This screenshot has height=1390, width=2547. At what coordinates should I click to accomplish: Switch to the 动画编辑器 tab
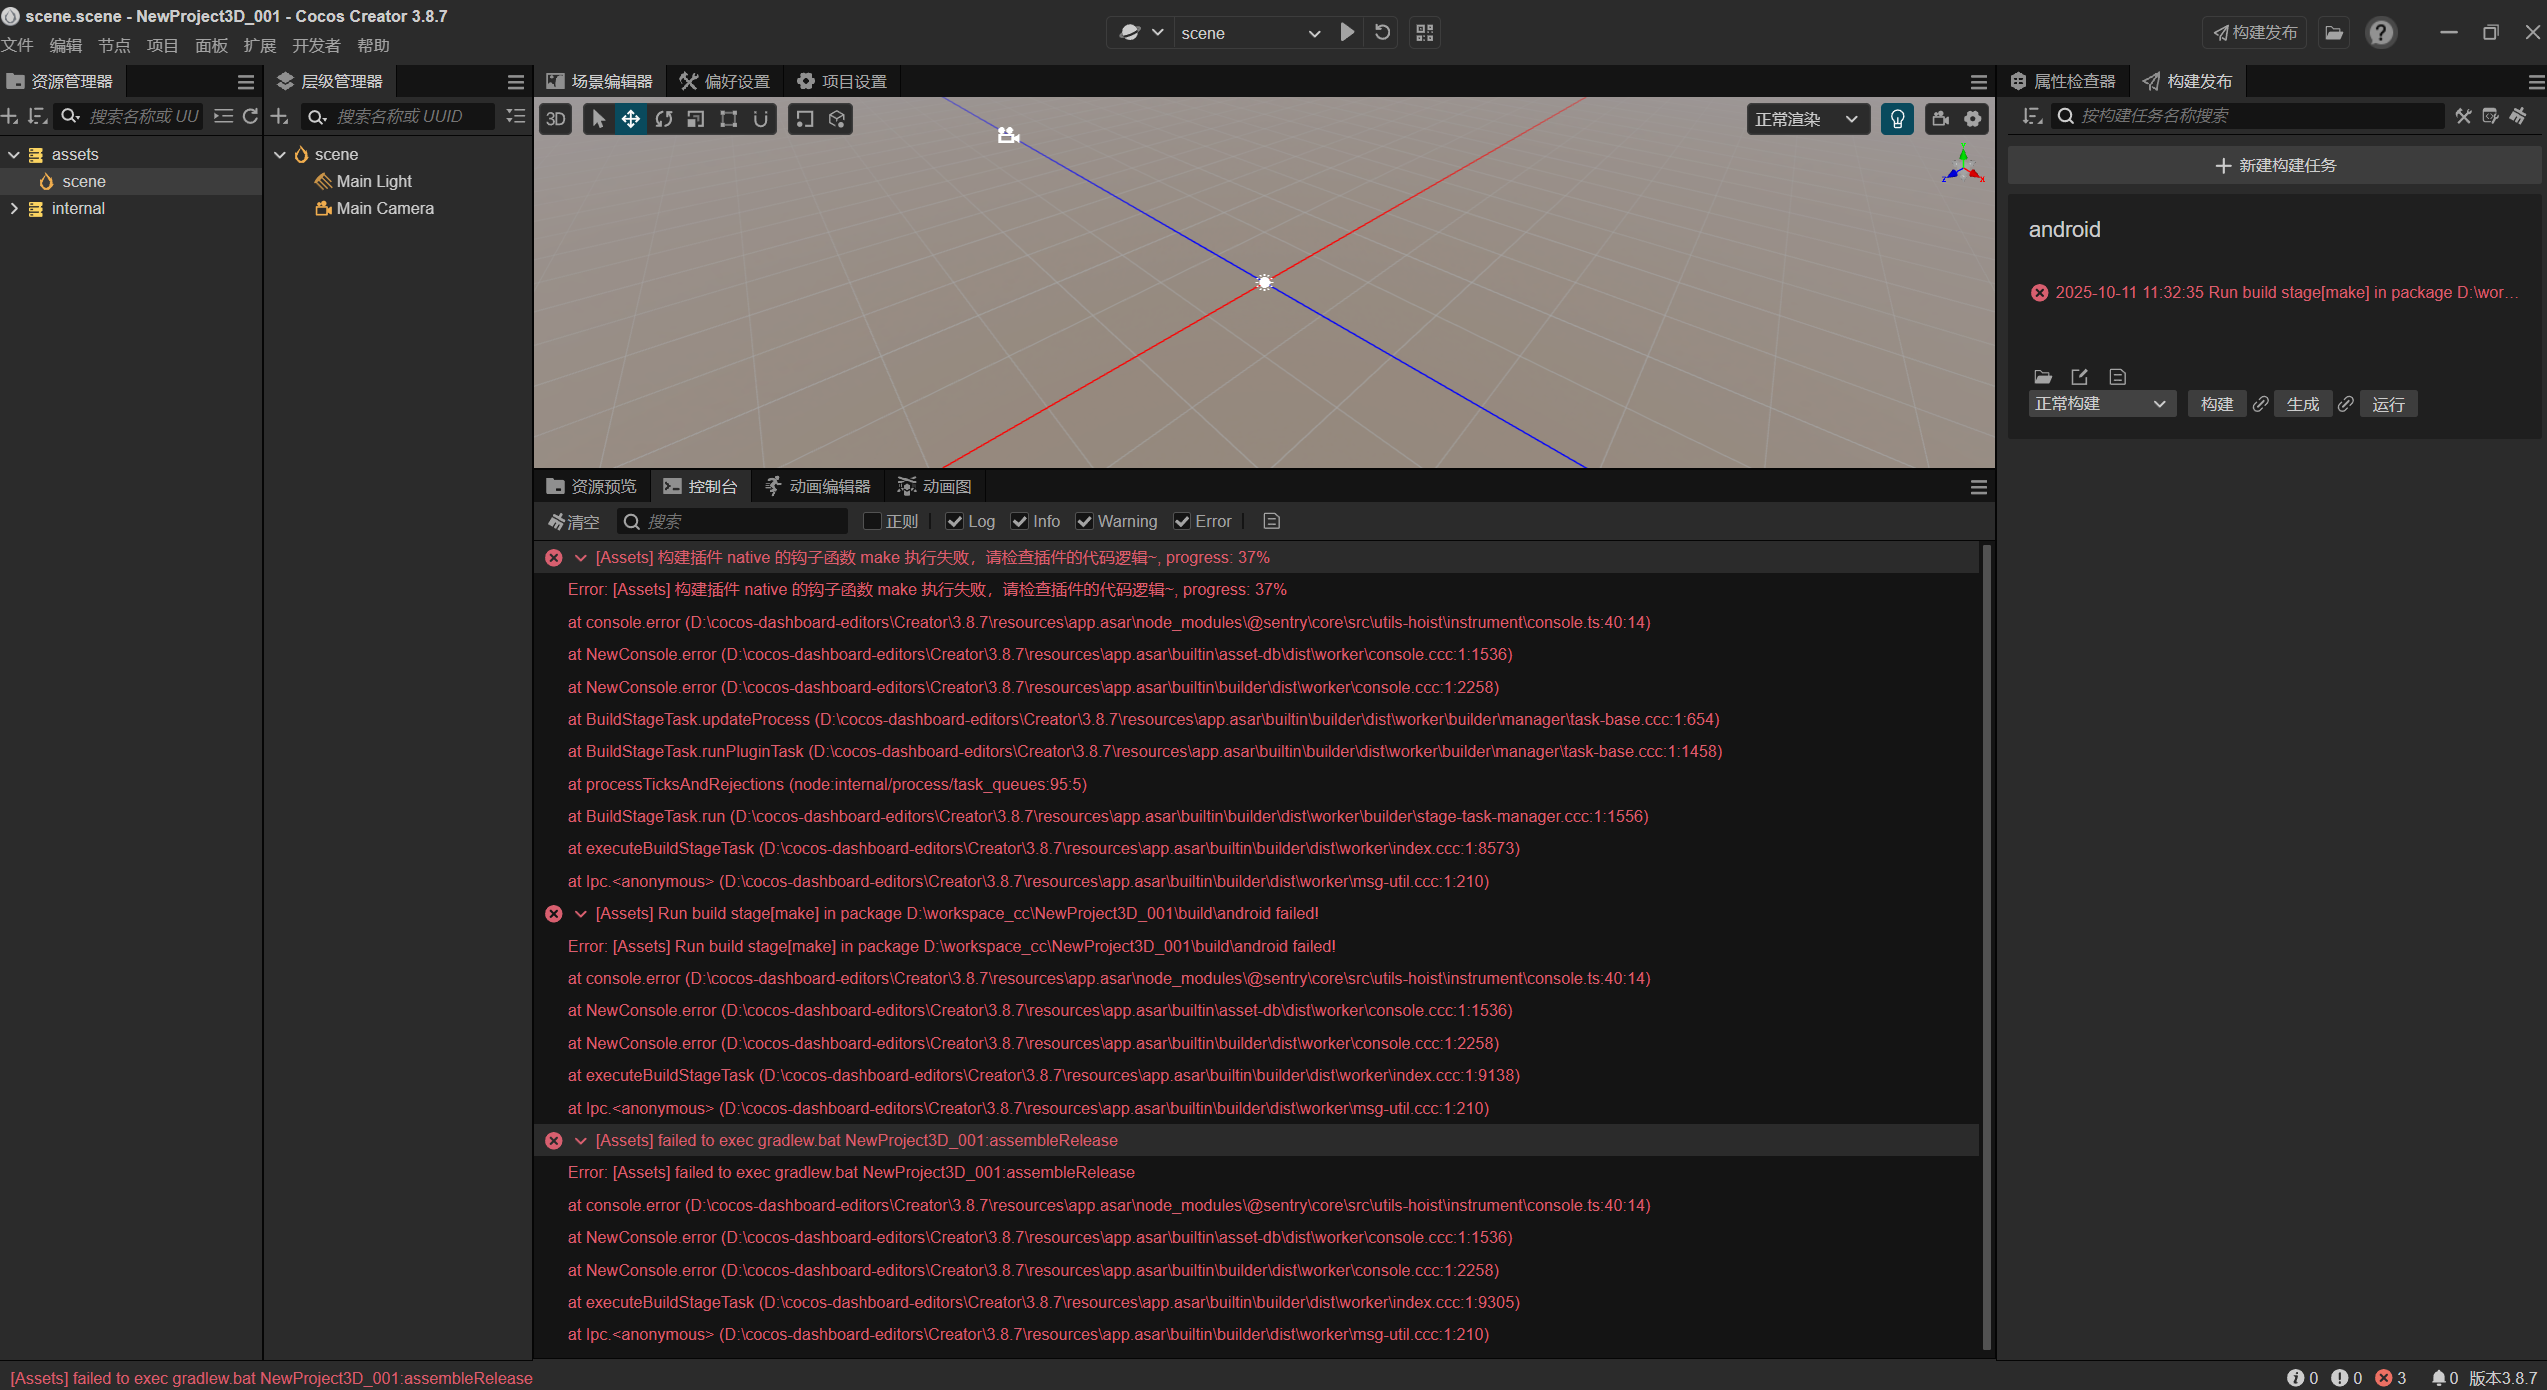pyautogui.click(x=818, y=486)
